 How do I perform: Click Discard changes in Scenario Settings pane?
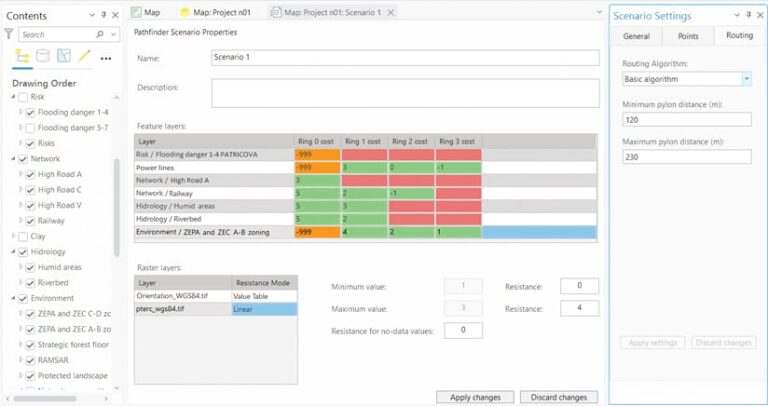pos(723,342)
